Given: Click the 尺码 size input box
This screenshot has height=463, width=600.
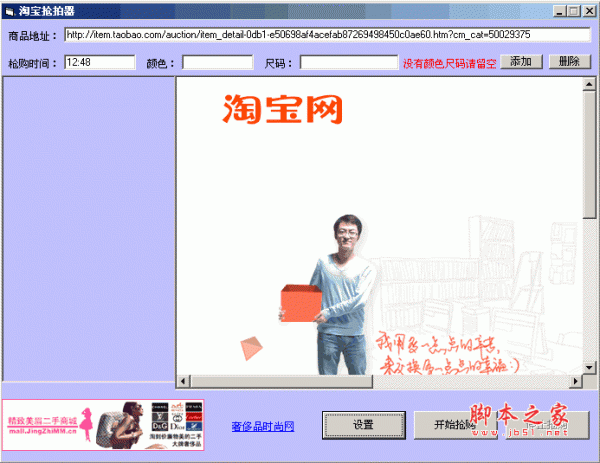Looking at the screenshot, I should [349, 62].
